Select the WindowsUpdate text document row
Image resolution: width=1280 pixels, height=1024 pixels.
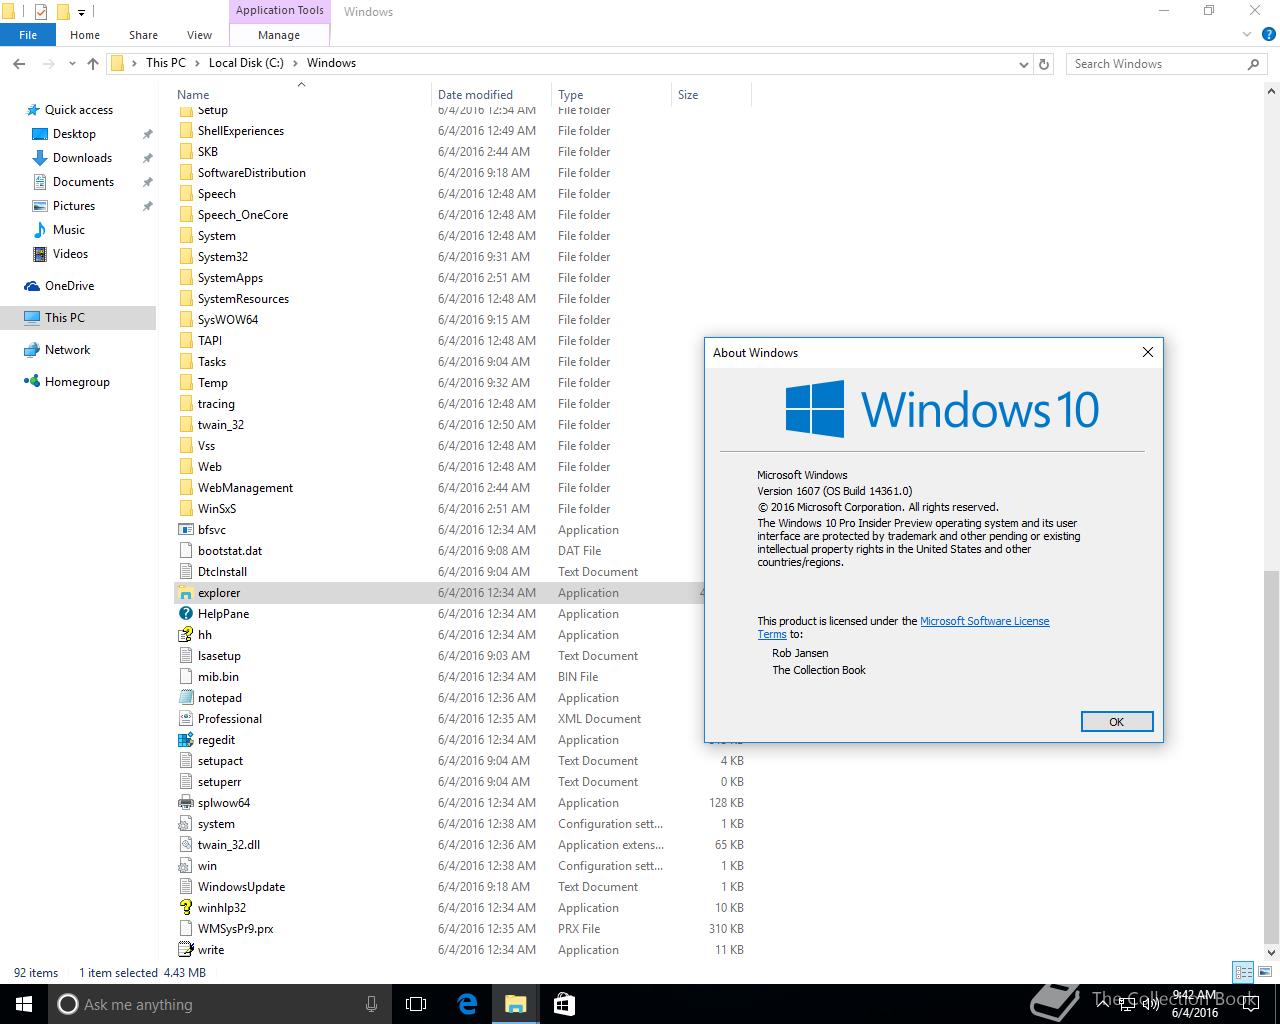[463, 887]
